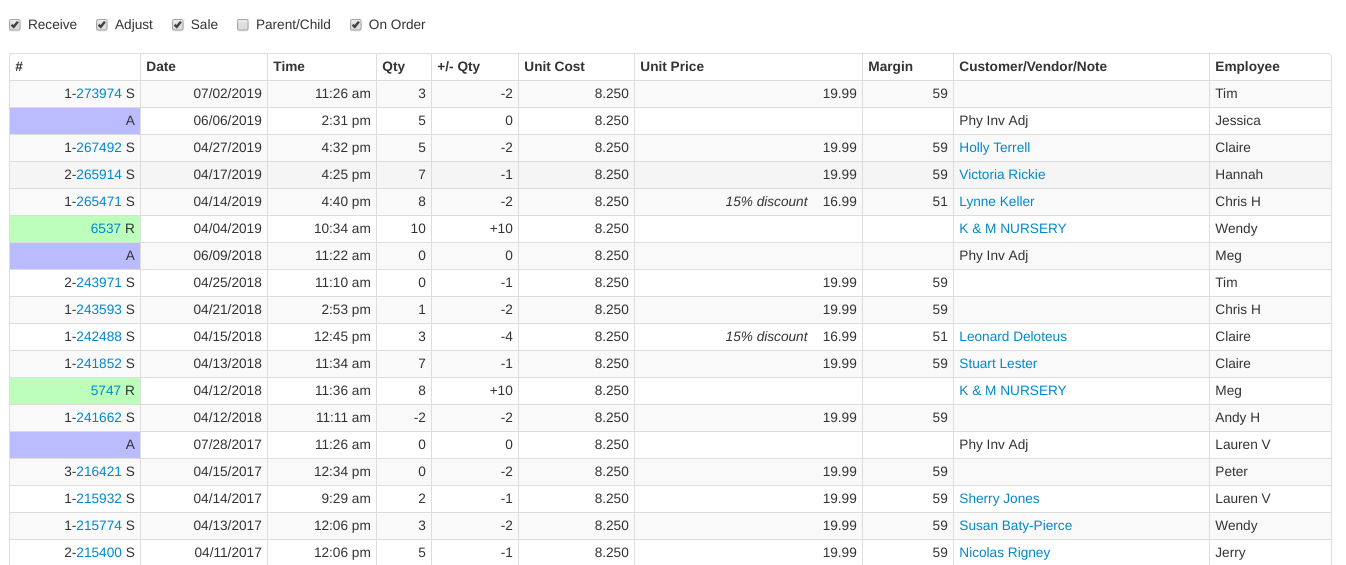Disable the Sale checkbox
The image size is (1346, 565).
(x=178, y=25)
